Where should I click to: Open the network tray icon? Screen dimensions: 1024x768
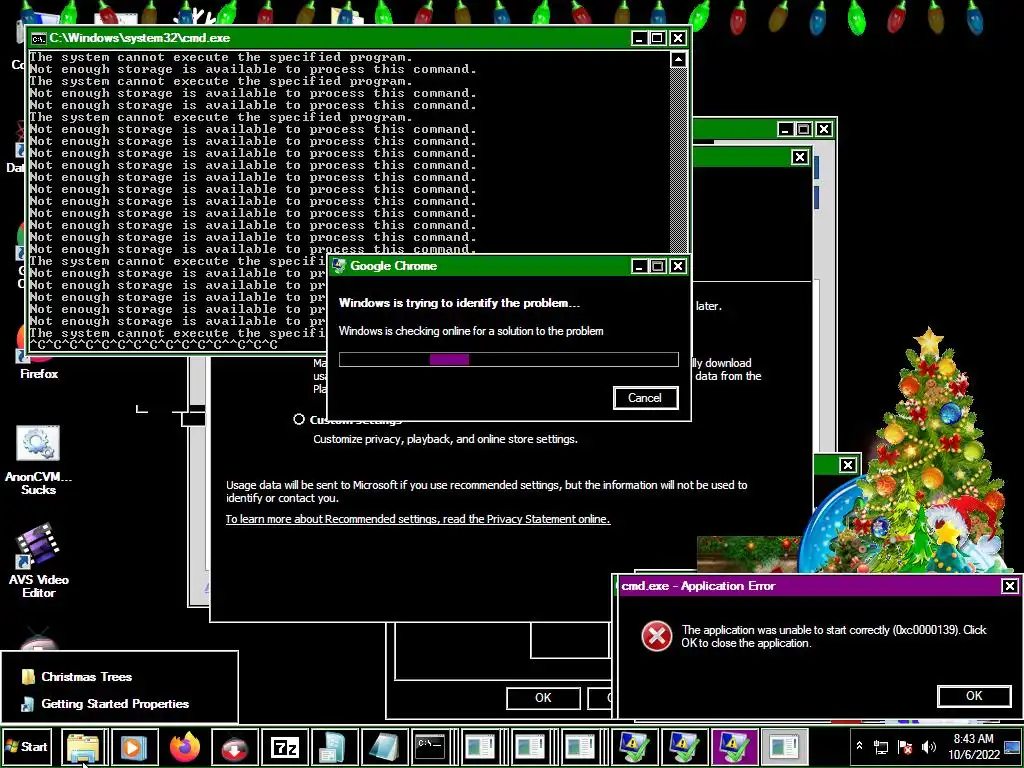point(881,746)
